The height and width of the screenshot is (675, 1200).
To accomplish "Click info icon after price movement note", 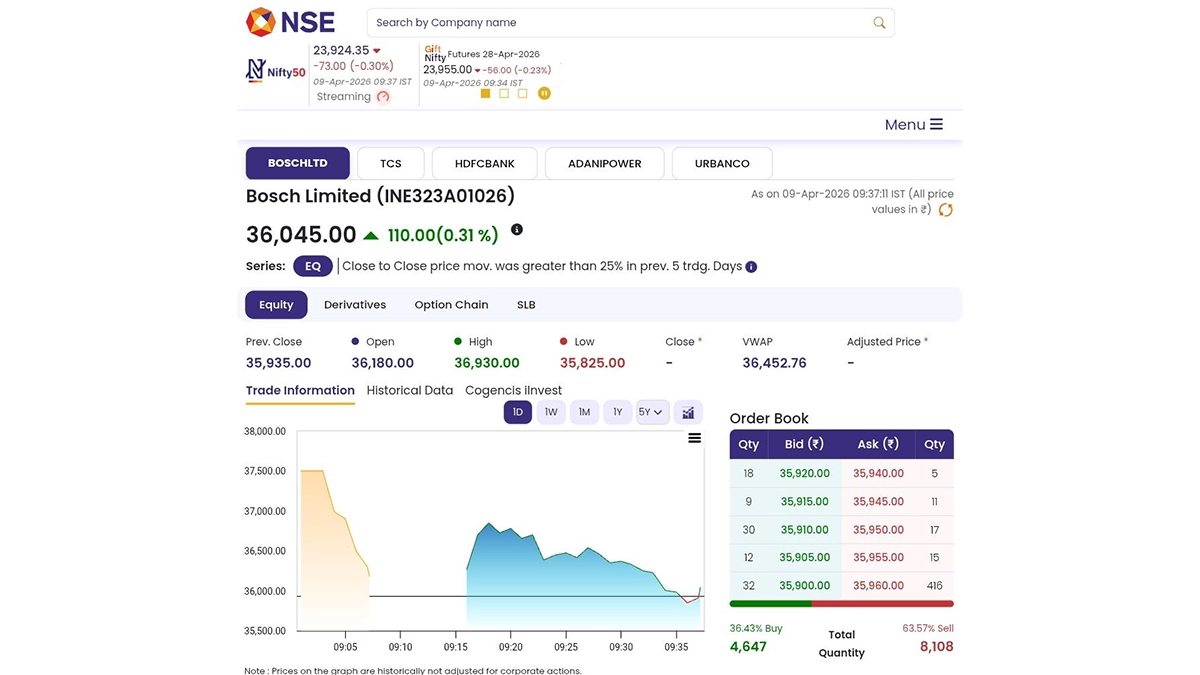I will [x=751, y=267].
